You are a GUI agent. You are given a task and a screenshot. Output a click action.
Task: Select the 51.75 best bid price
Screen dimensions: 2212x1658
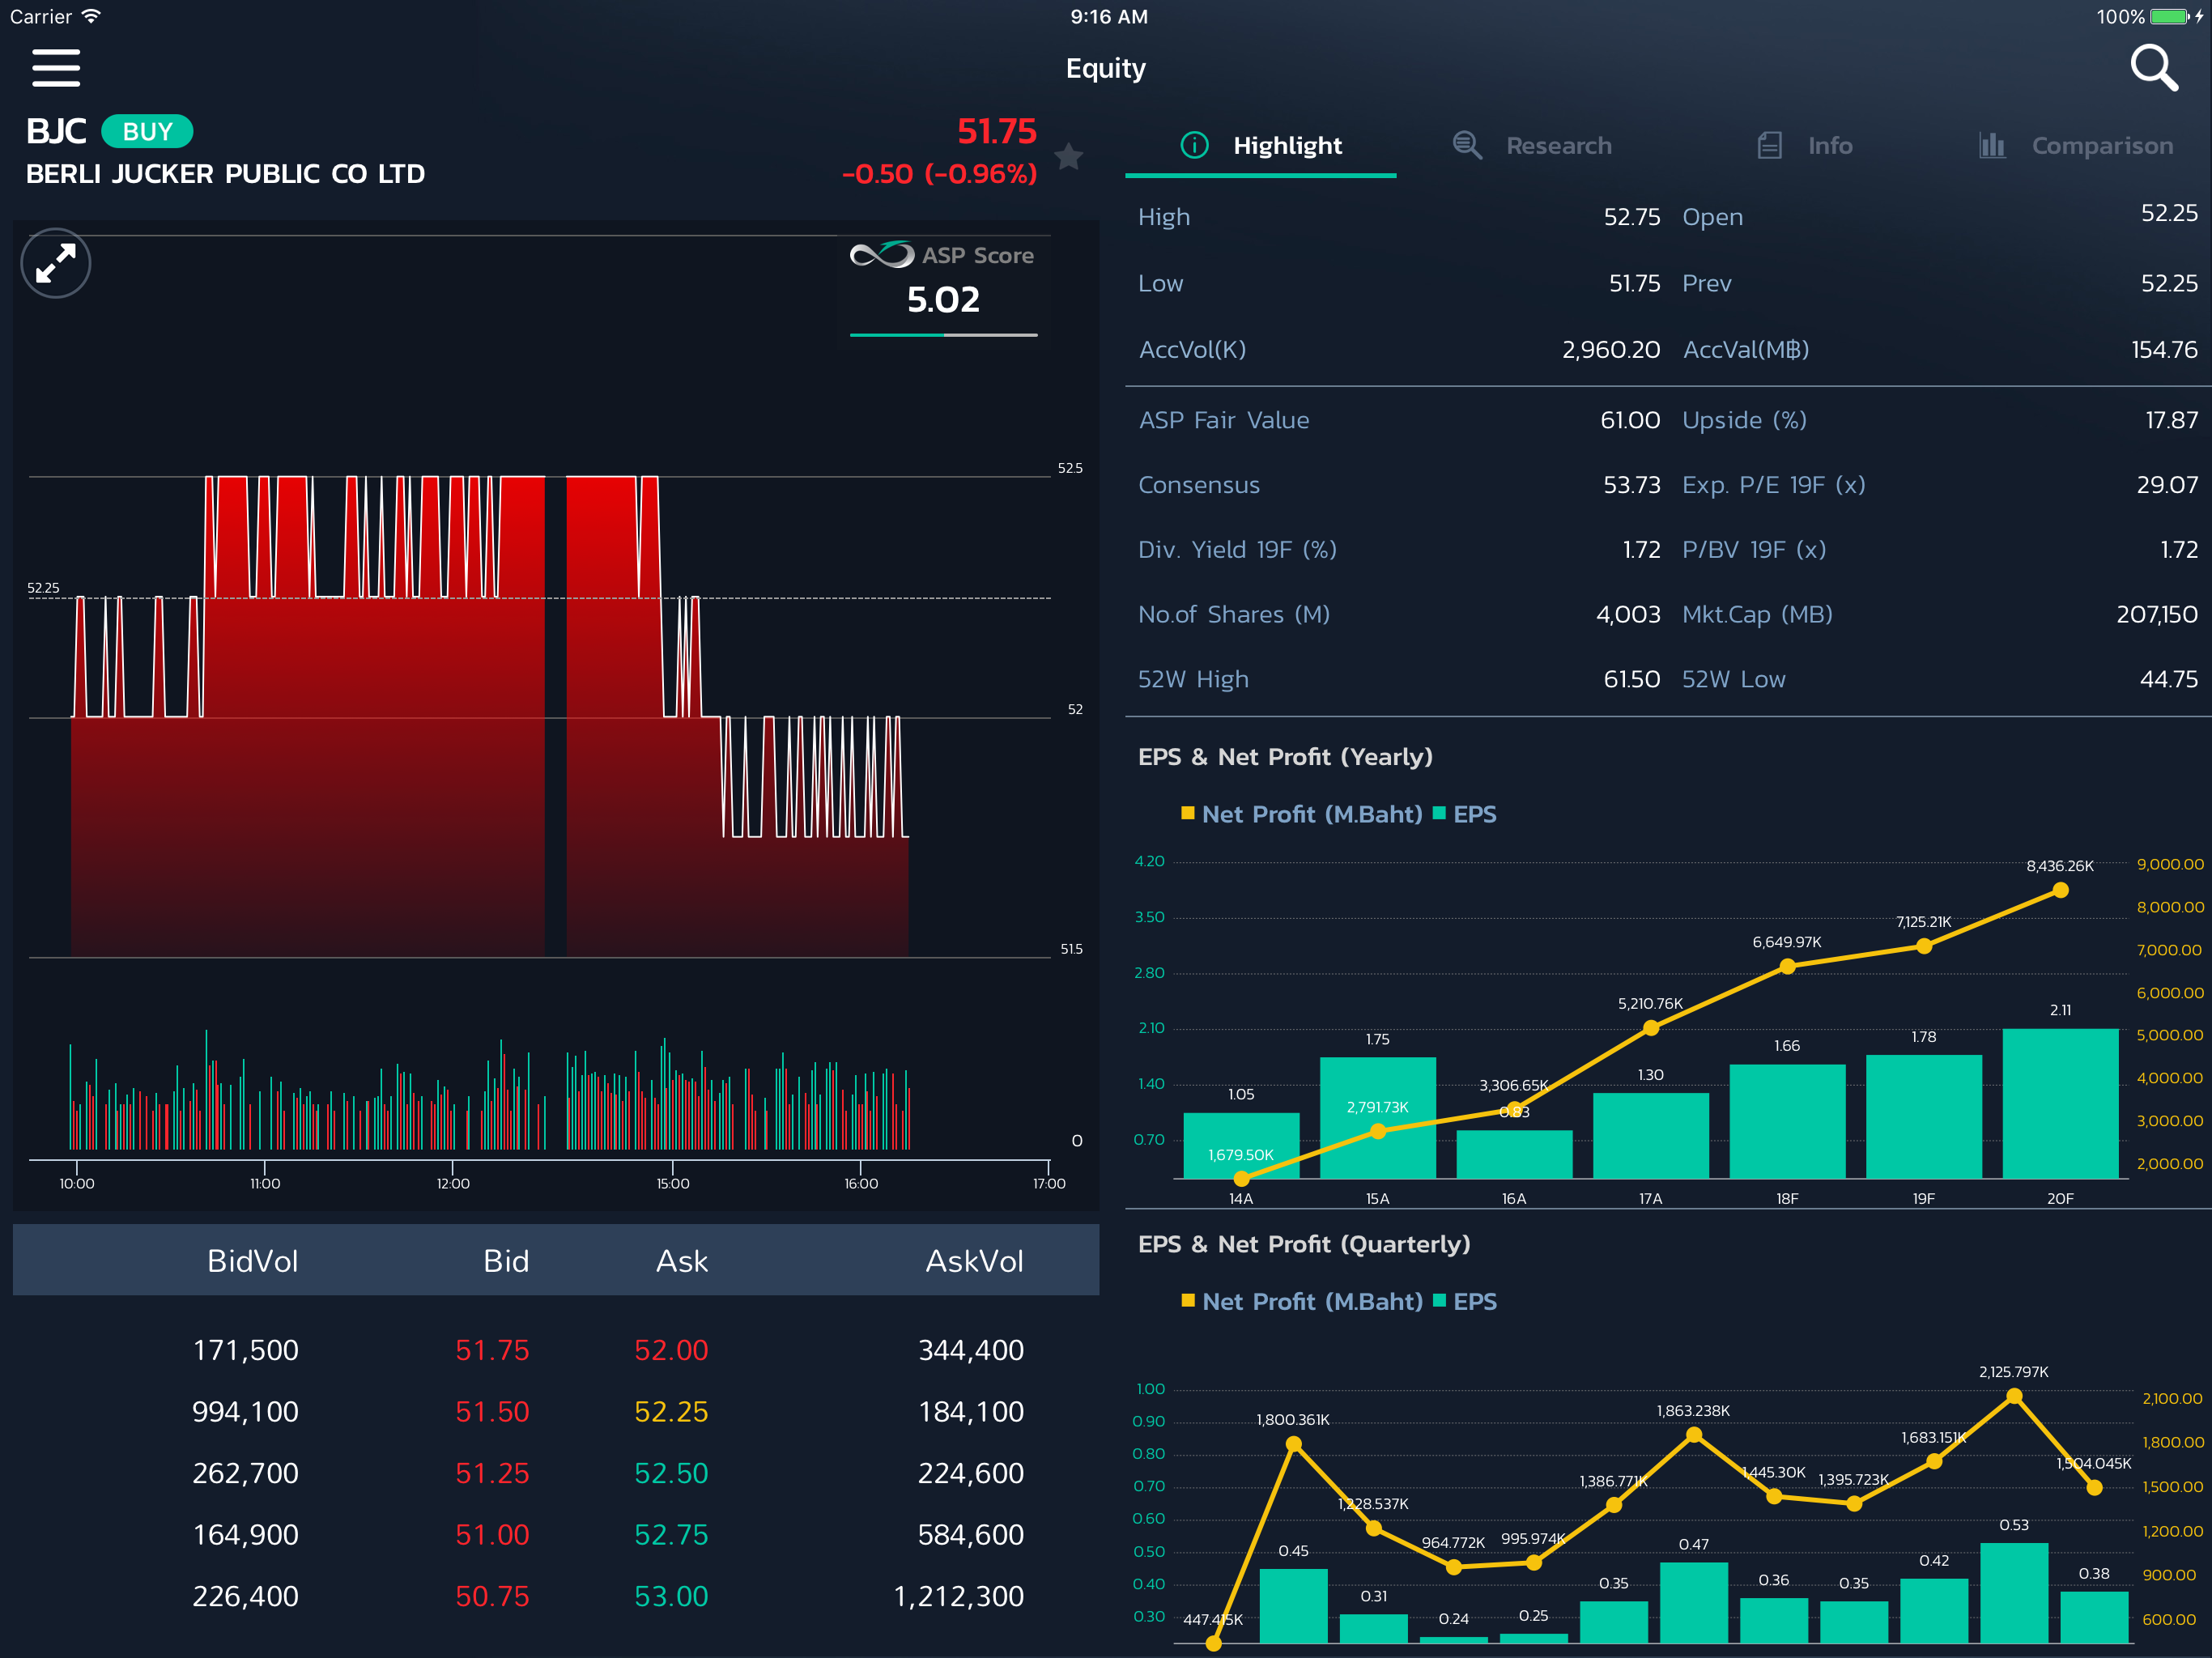tap(492, 1350)
